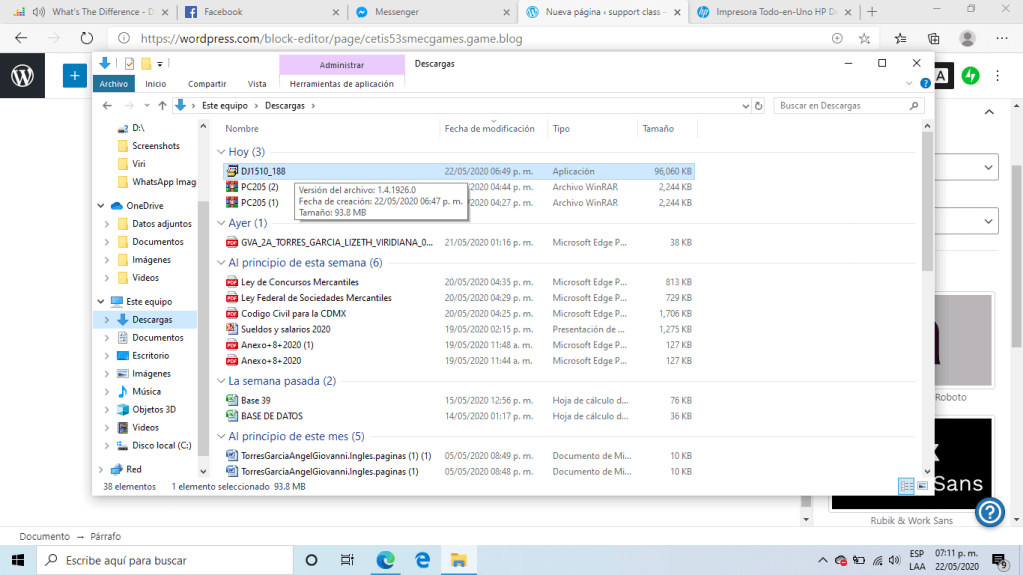Screen dimensions: 1023x575
Task: Click the blue plus add block button
Action: point(74,76)
